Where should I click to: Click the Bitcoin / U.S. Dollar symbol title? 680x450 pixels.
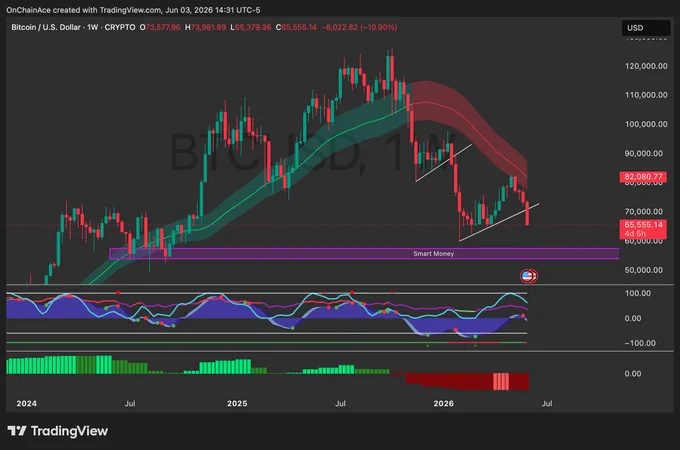coord(46,27)
